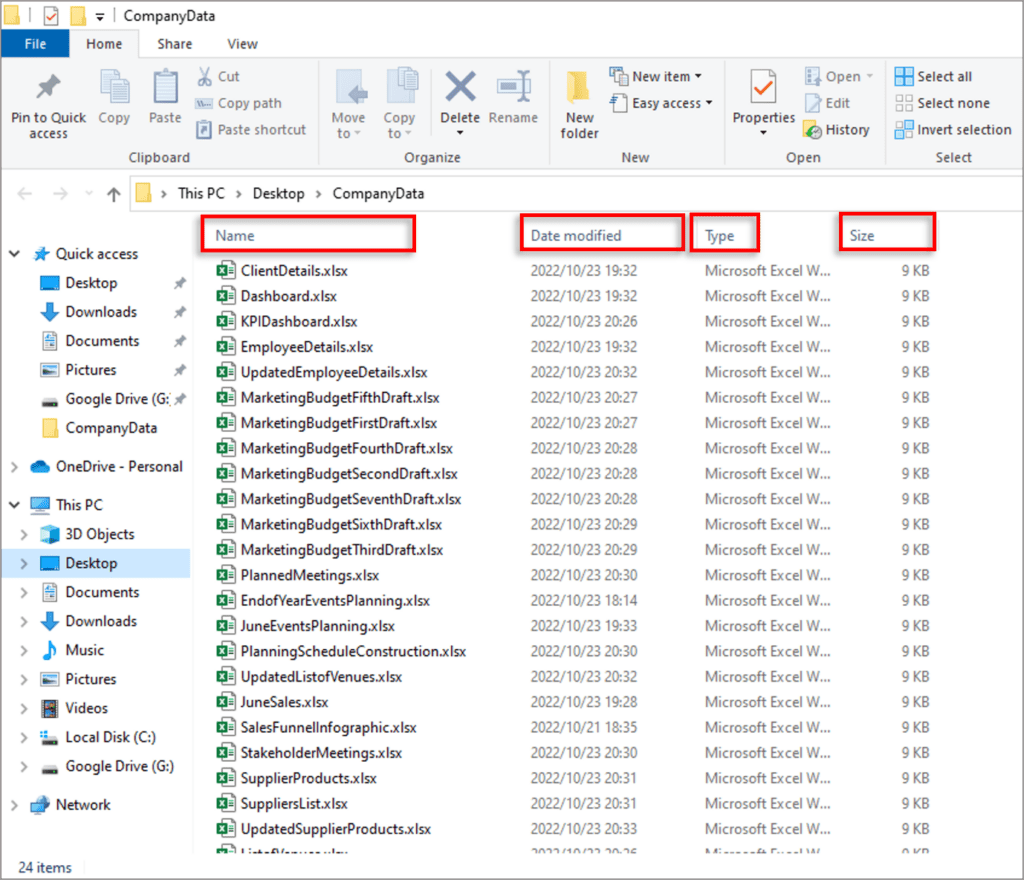Click the Select all icon

point(904,76)
